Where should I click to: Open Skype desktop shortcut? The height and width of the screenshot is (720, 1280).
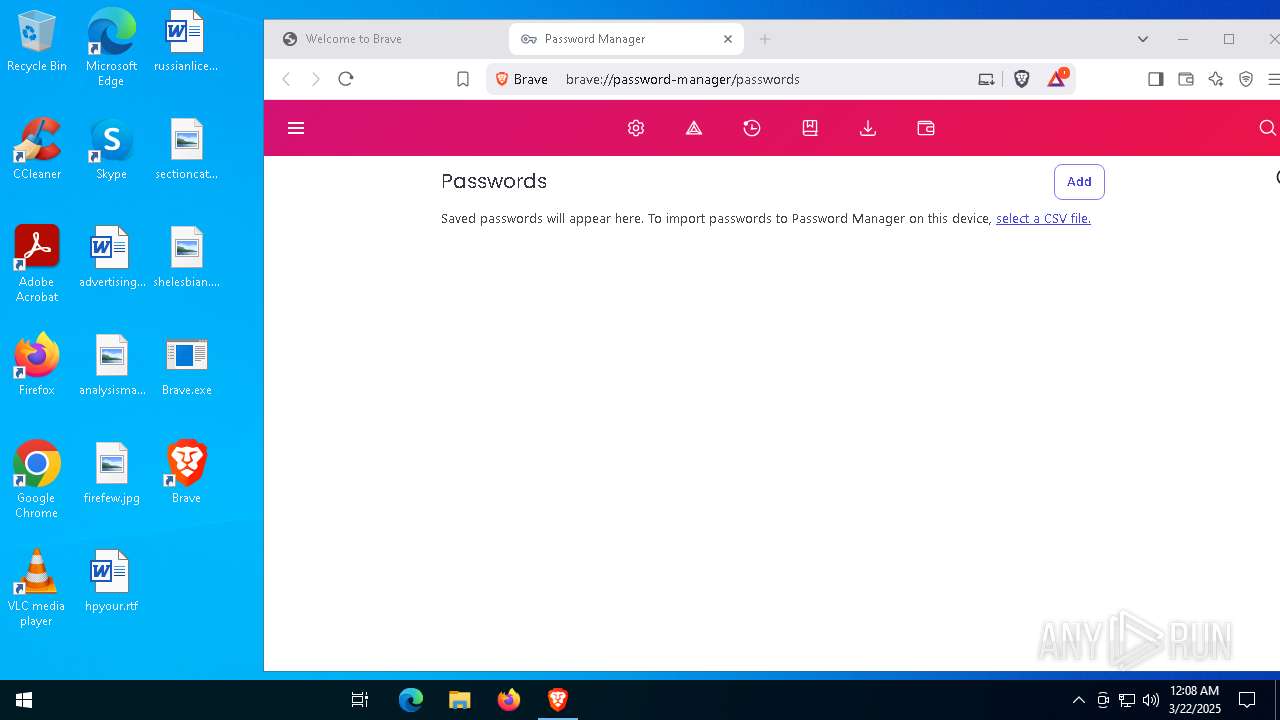pyautogui.click(x=111, y=150)
